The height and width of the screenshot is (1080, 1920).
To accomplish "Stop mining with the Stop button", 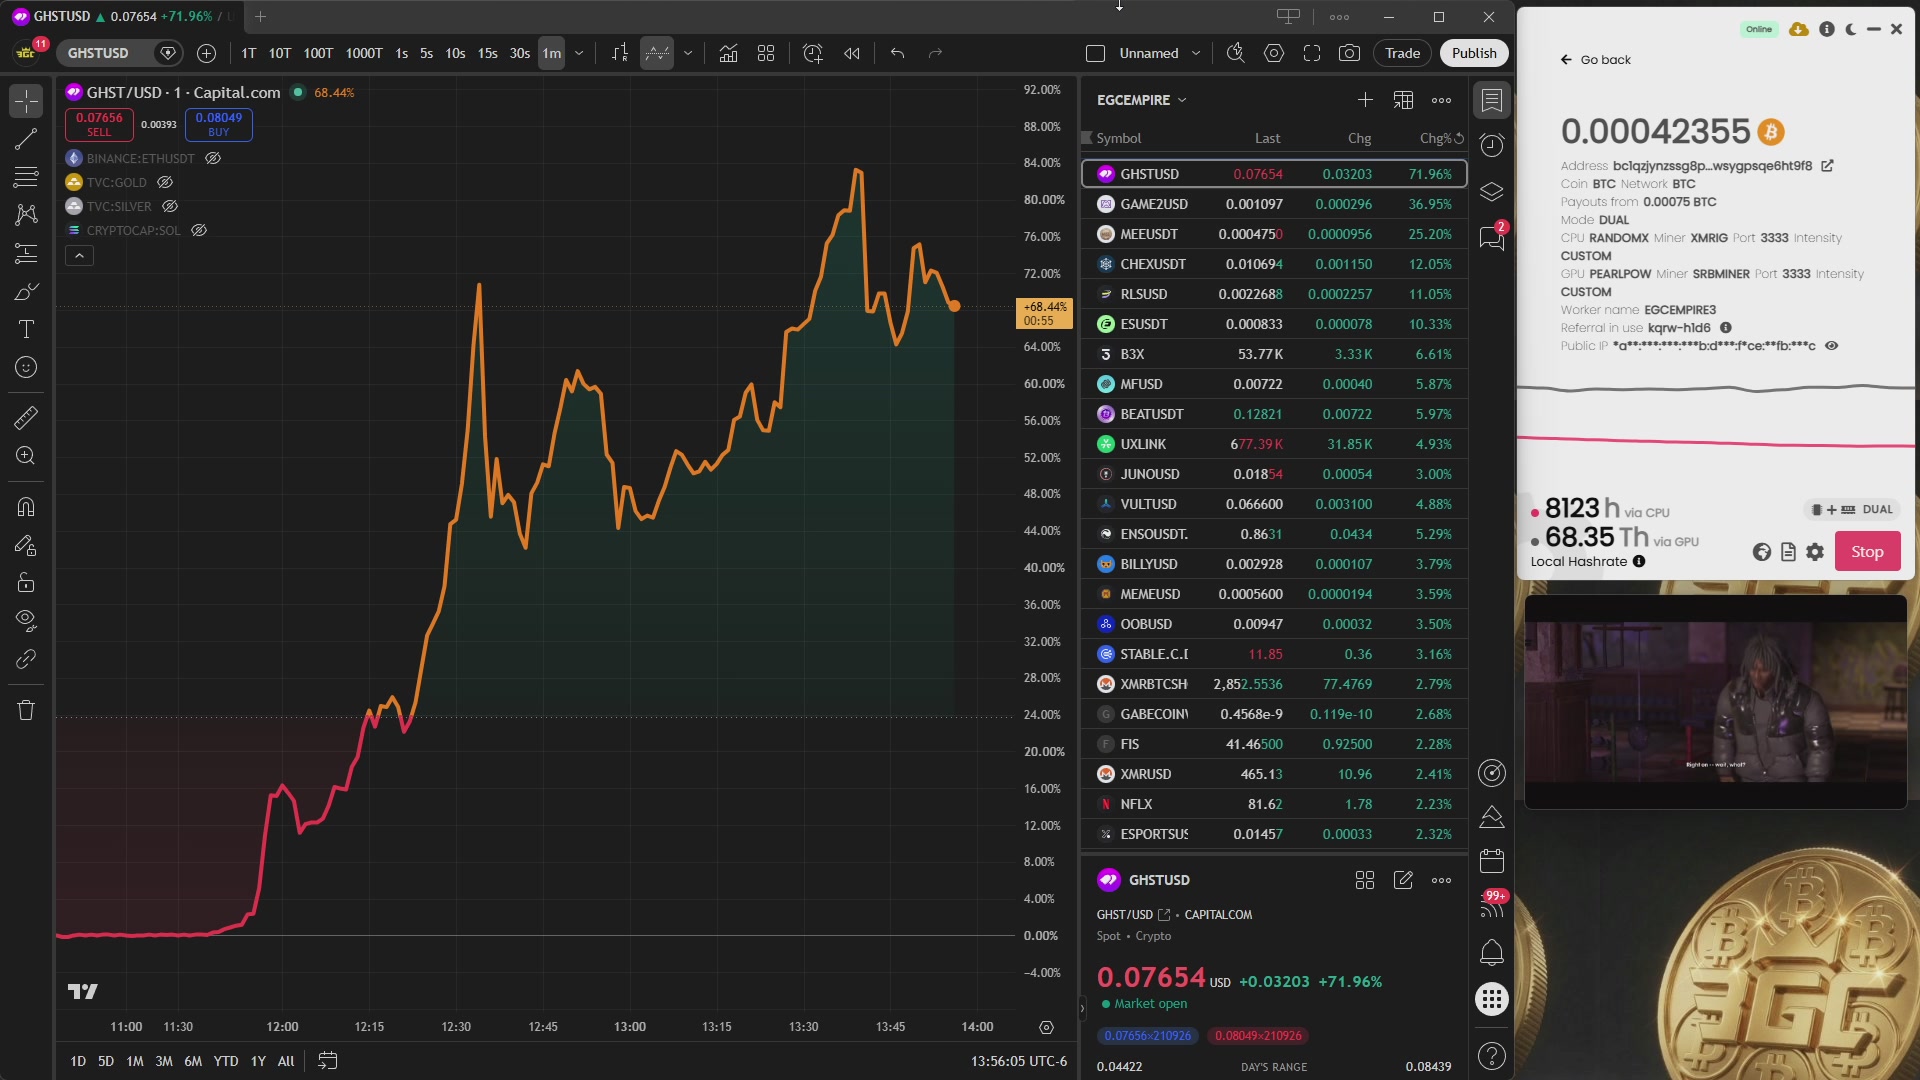I will pyautogui.click(x=1867, y=552).
